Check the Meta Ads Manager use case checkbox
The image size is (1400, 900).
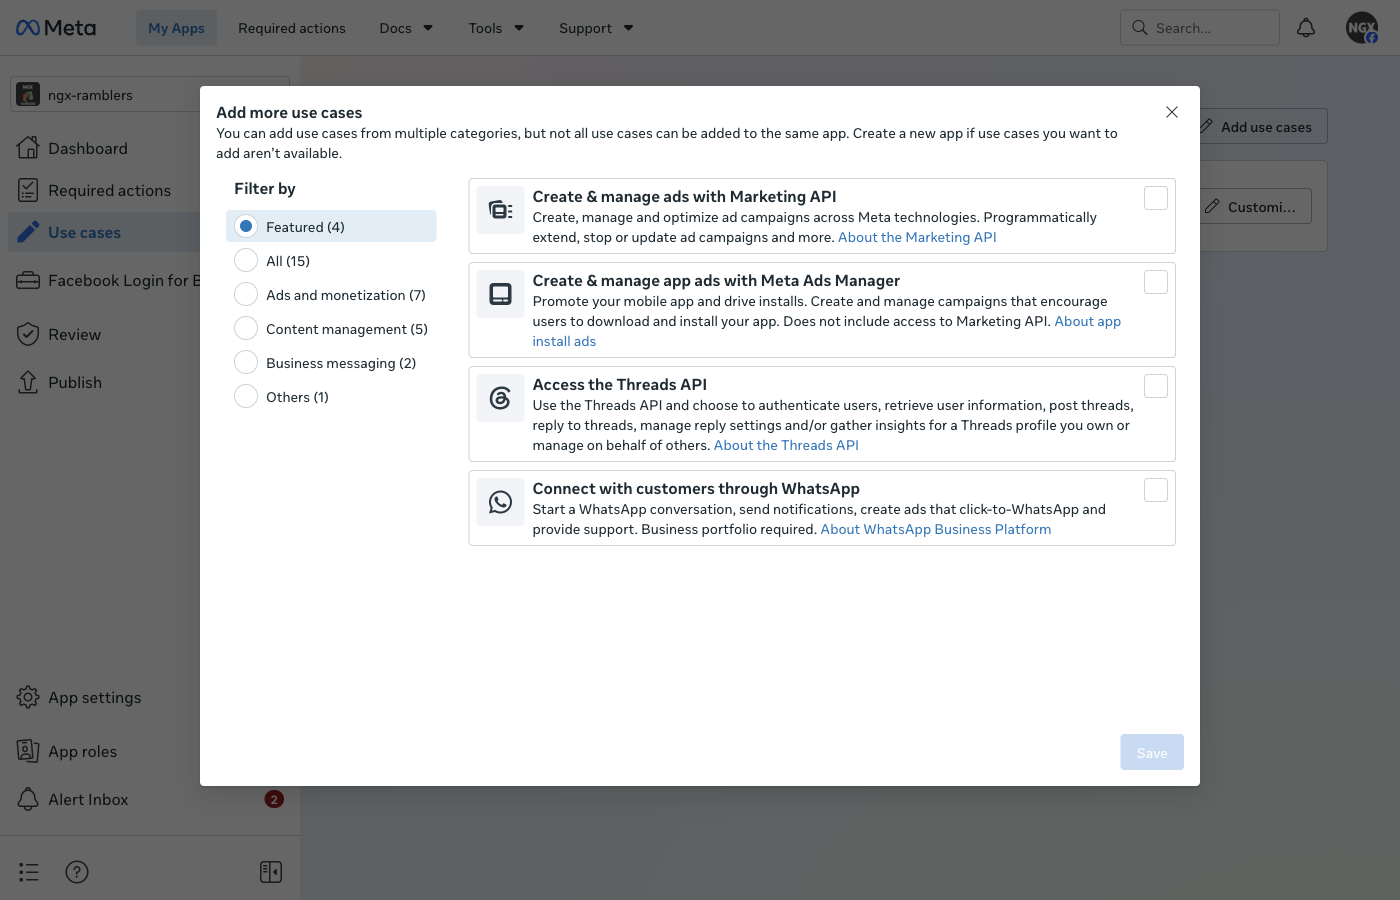(x=1156, y=282)
